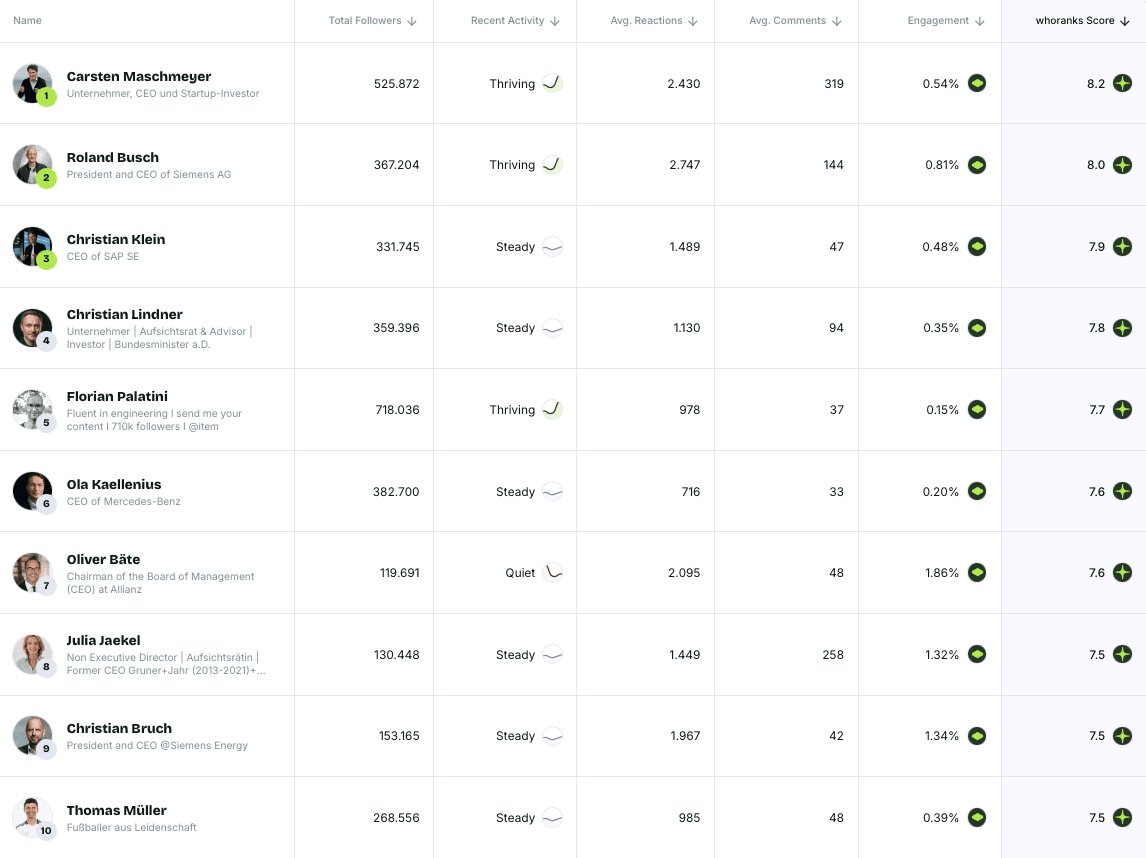1146x858 pixels.
Task: Open Christian Klein name link
Action: [115, 240]
